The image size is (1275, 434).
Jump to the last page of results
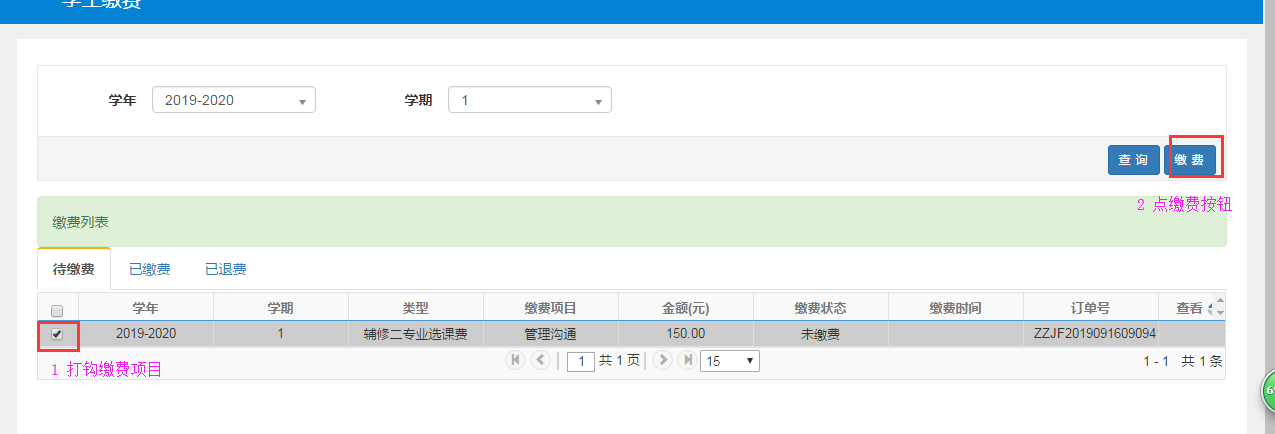click(687, 360)
